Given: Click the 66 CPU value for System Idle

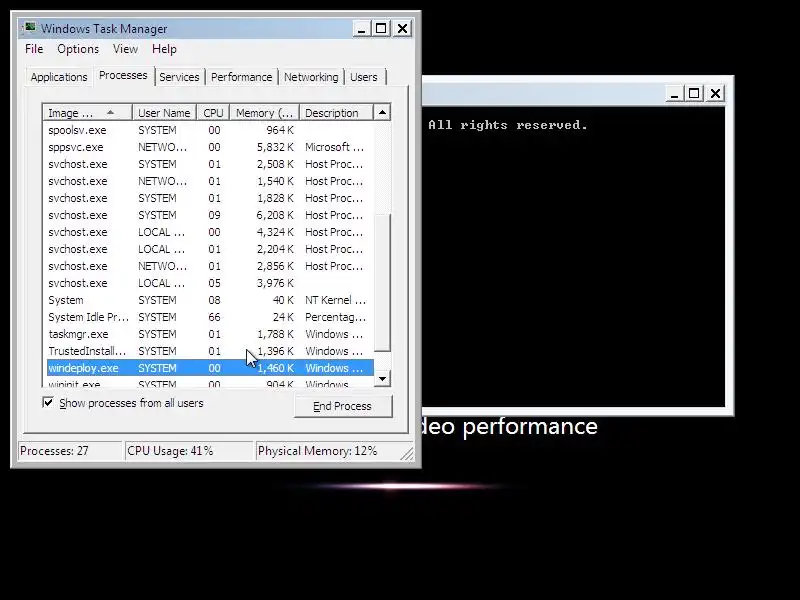Looking at the screenshot, I should pyautogui.click(x=214, y=317).
